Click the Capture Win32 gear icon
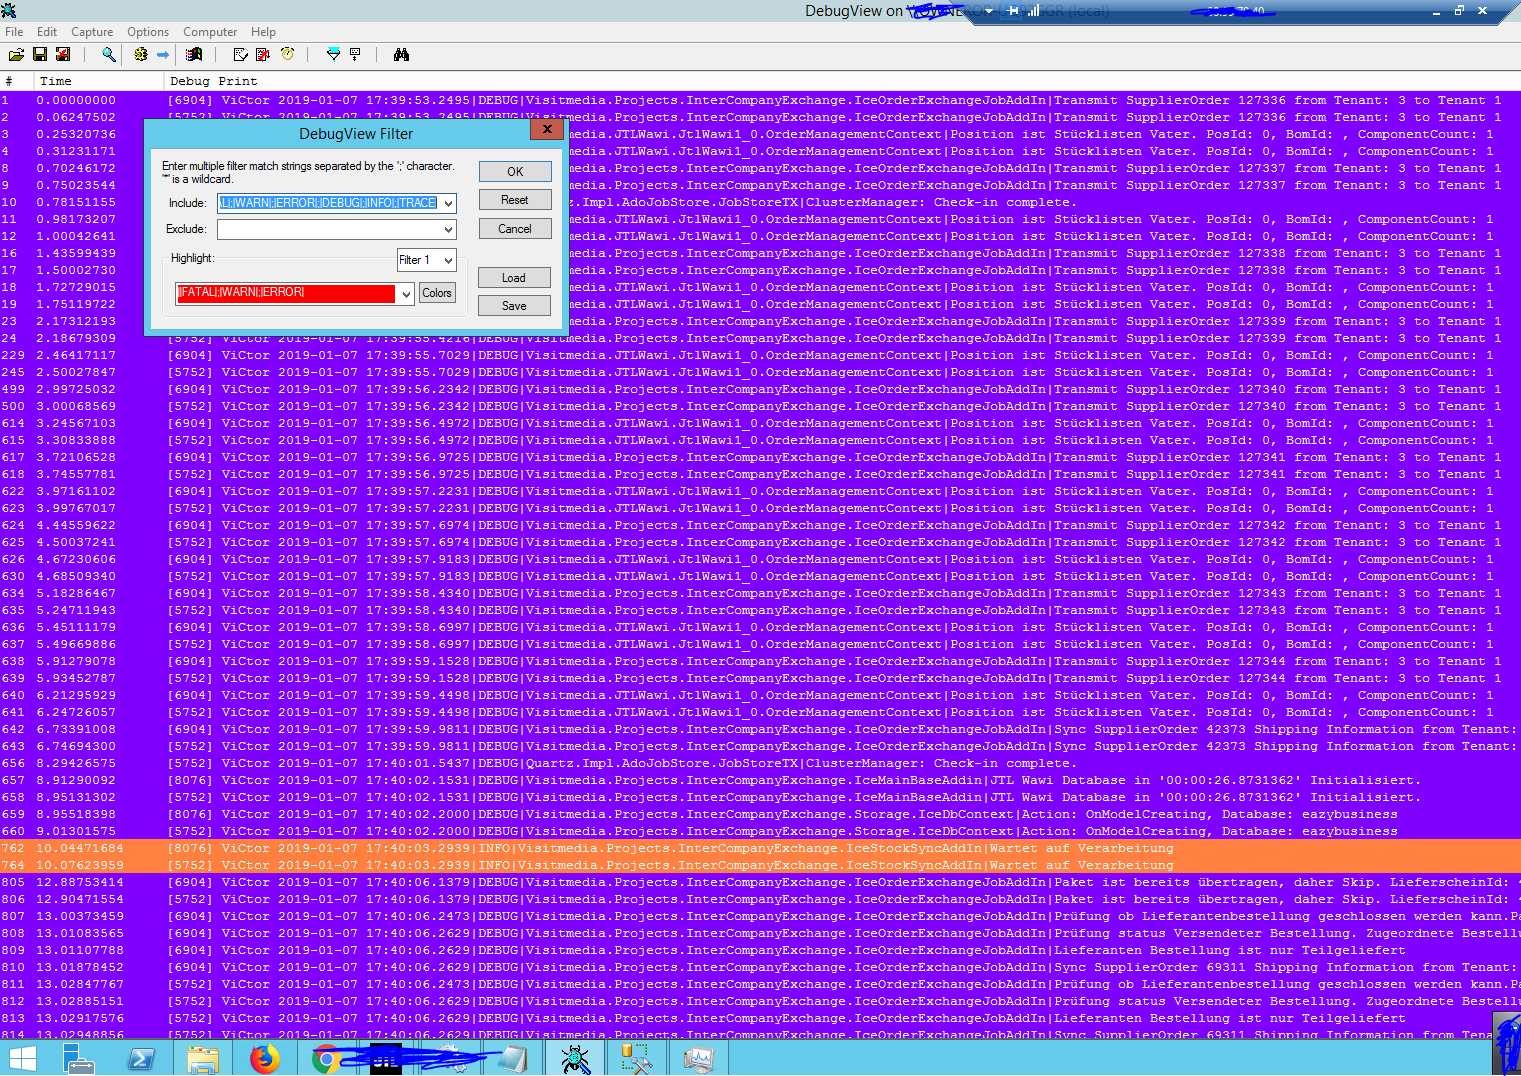The image size is (1521, 1076). (141, 54)
